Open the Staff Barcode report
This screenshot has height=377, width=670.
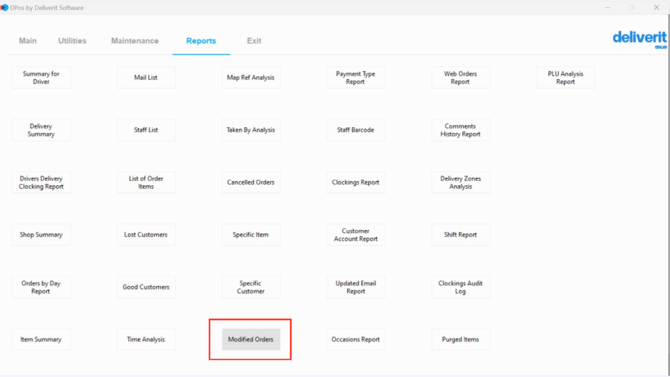pos(356,130)
